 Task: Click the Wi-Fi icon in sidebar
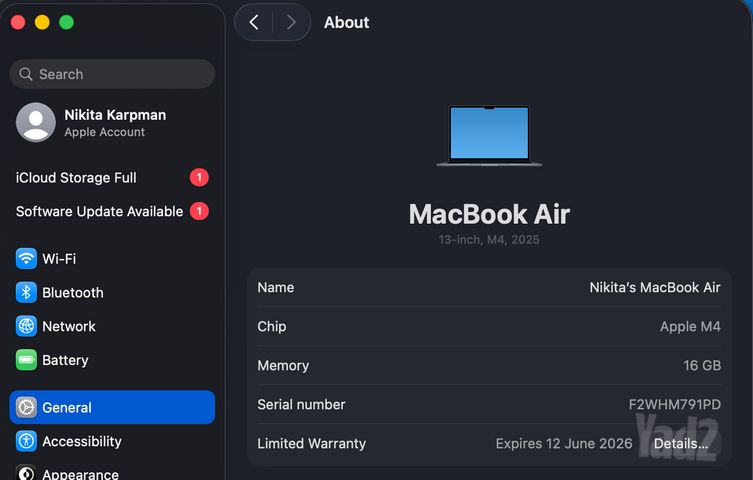tap(26, 259)
